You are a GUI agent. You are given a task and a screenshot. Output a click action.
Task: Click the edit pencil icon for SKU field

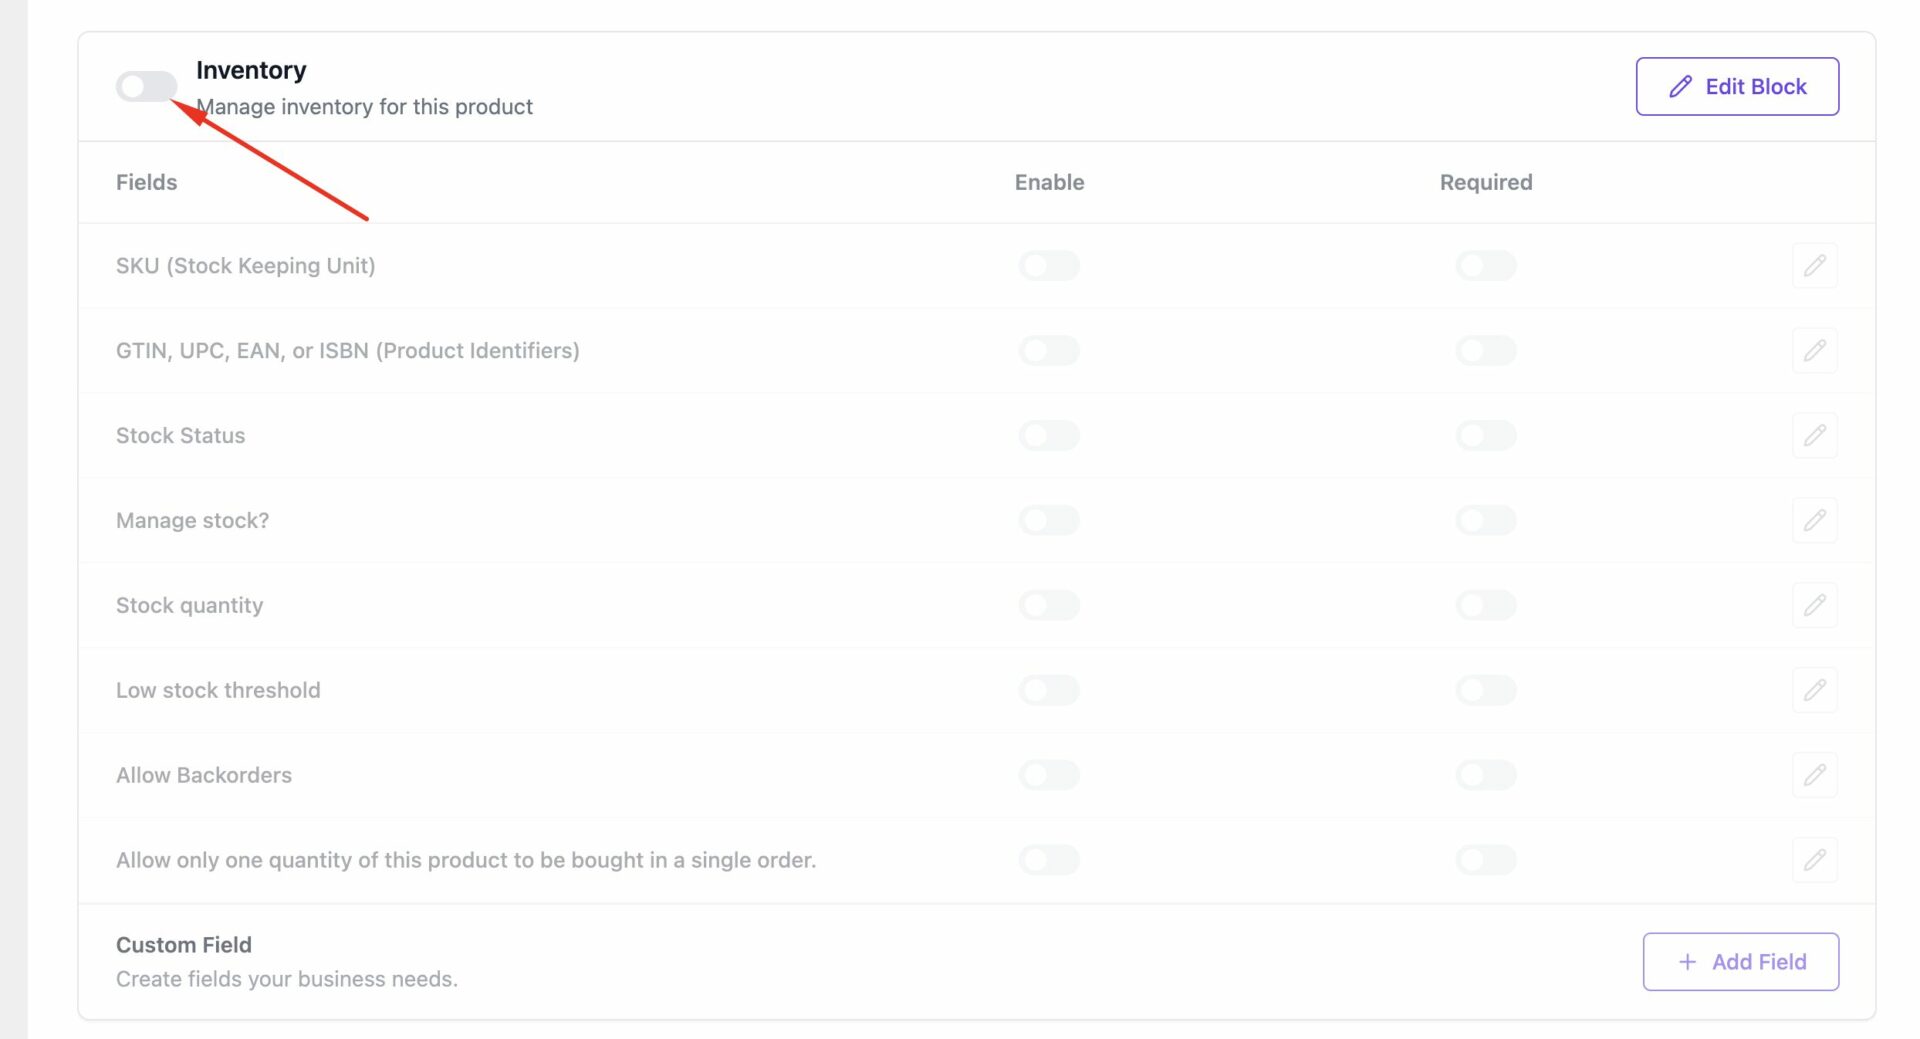click(x=1815, y=265)
